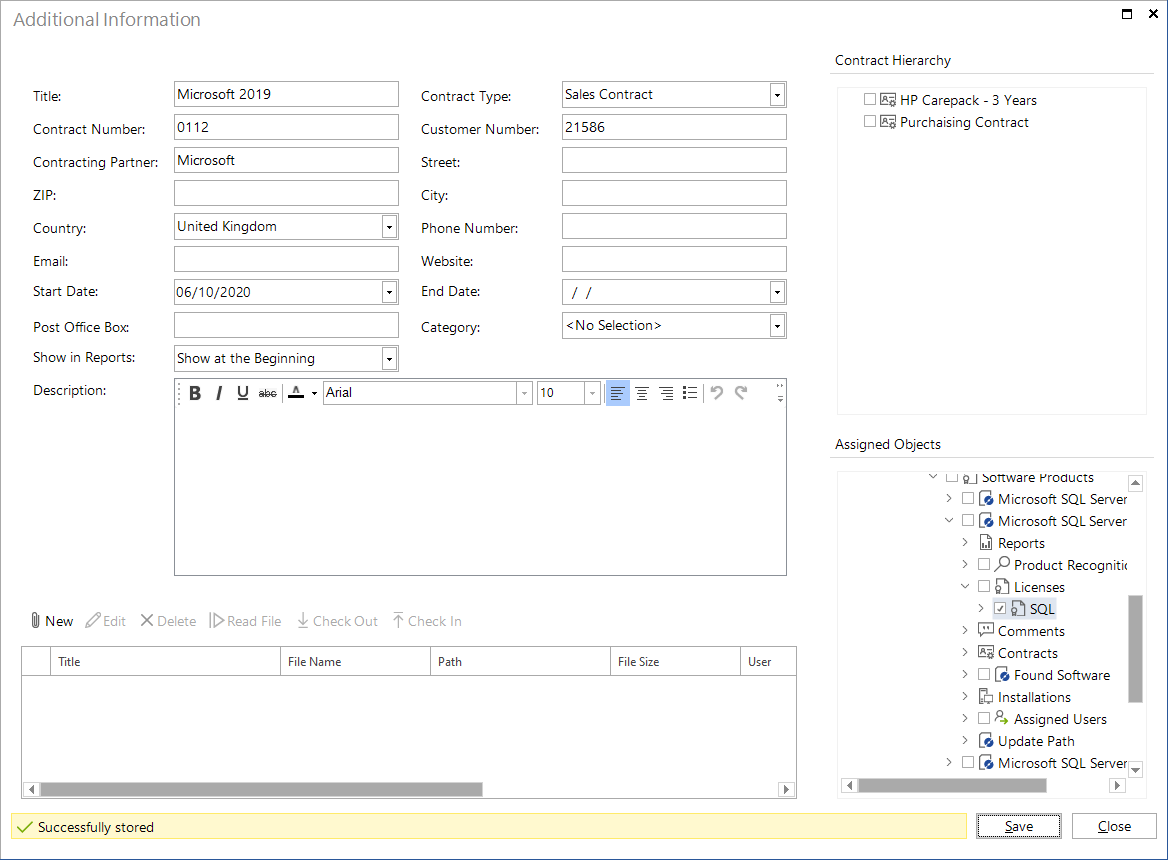Viewport: 1168px width, 860px height.
Task: Open the Show in Reports dropdown
Action: click(x=389, y=359)
